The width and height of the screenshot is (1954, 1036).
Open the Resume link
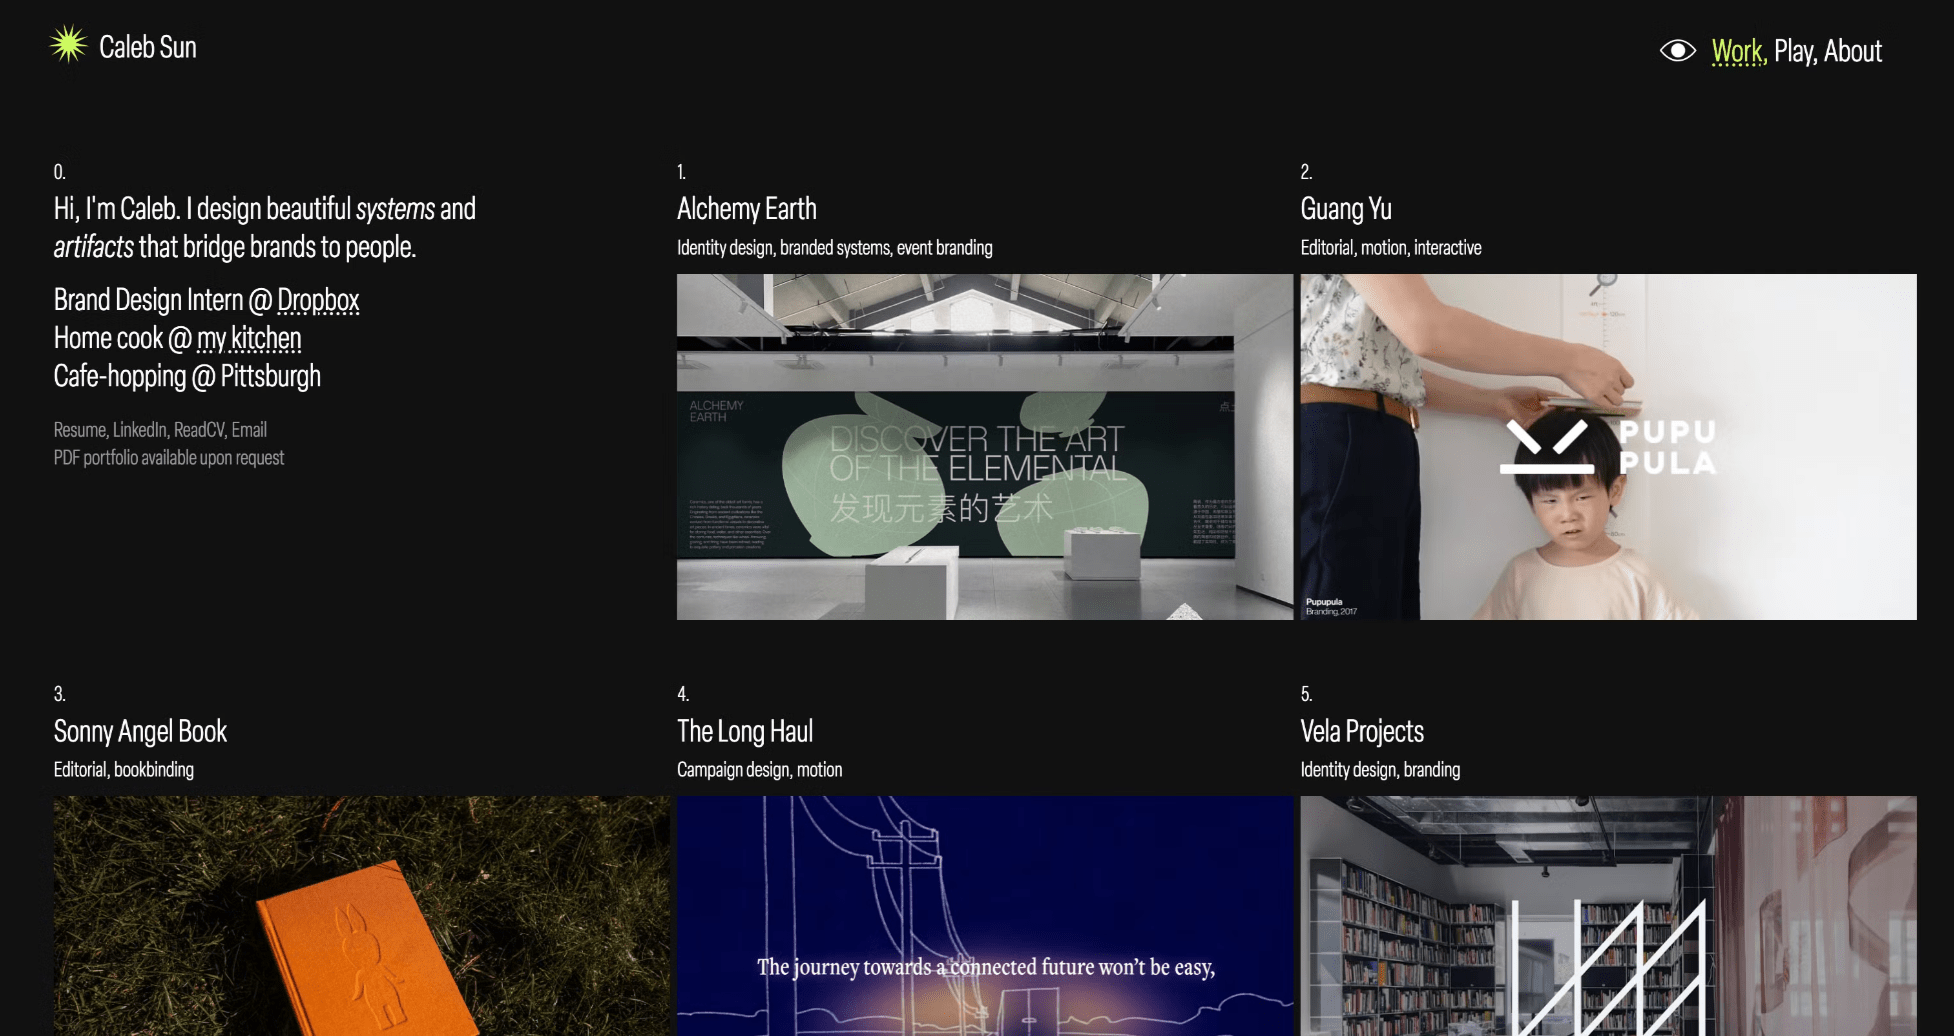pos(79,430)
